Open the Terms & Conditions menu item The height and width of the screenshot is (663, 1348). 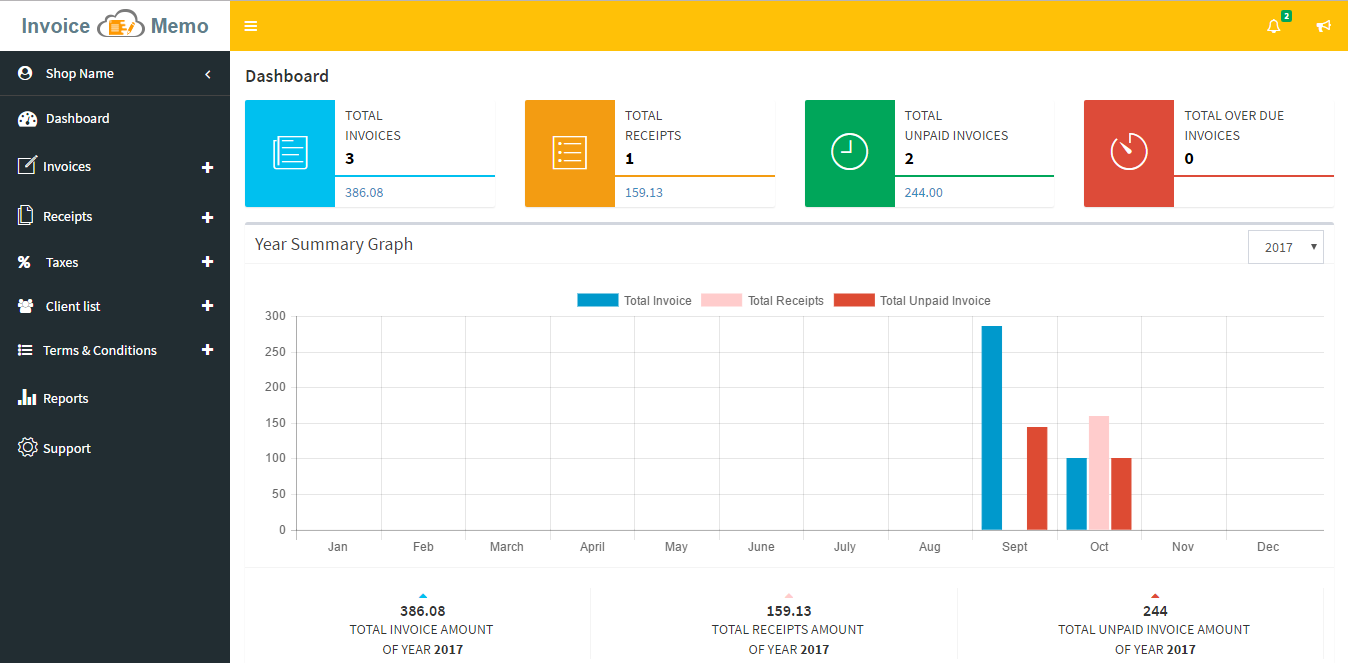[99, 350]
